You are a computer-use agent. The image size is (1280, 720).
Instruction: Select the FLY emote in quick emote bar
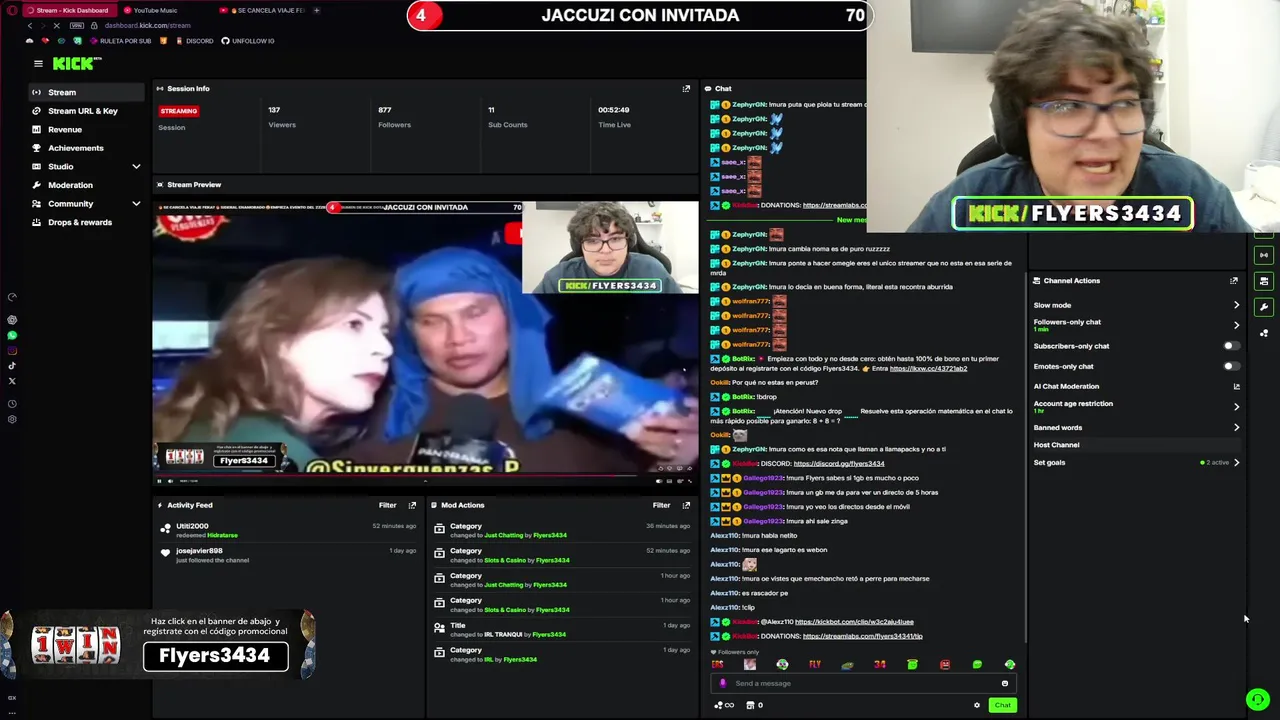(815, 664)
